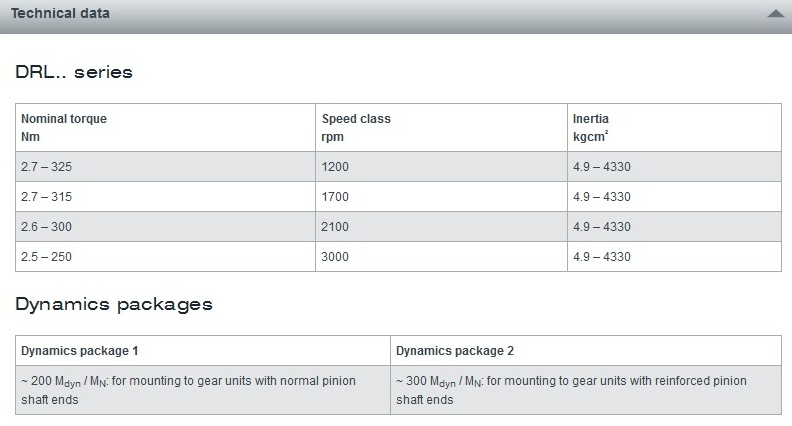The image size is (792, 426).
Task: Collapse the Technical data section arrow
Action: tap(775, 14)
